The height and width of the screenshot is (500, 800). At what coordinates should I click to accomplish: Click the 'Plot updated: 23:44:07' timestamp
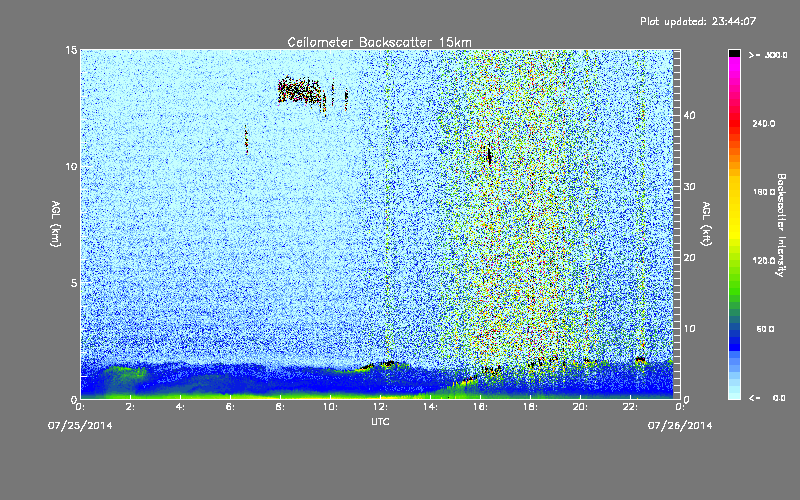tap(697, 21)
